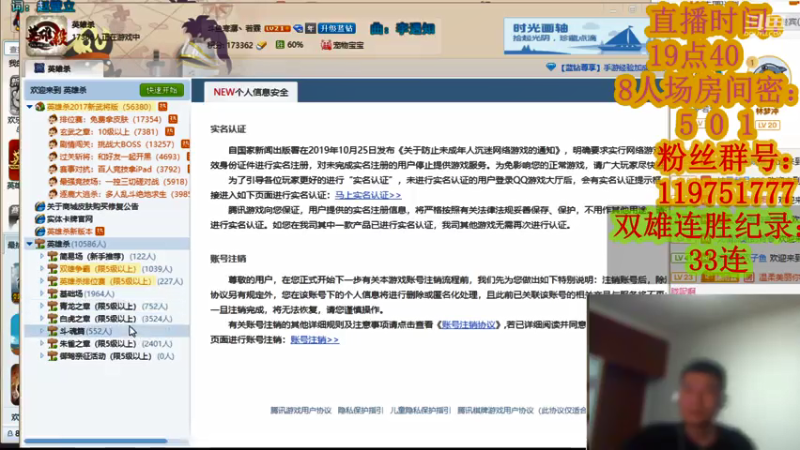Collapse the 英雄杀2017新武将版 node
Image resolution: width=800 pixels, height=450 pixels.
[30, 107]
